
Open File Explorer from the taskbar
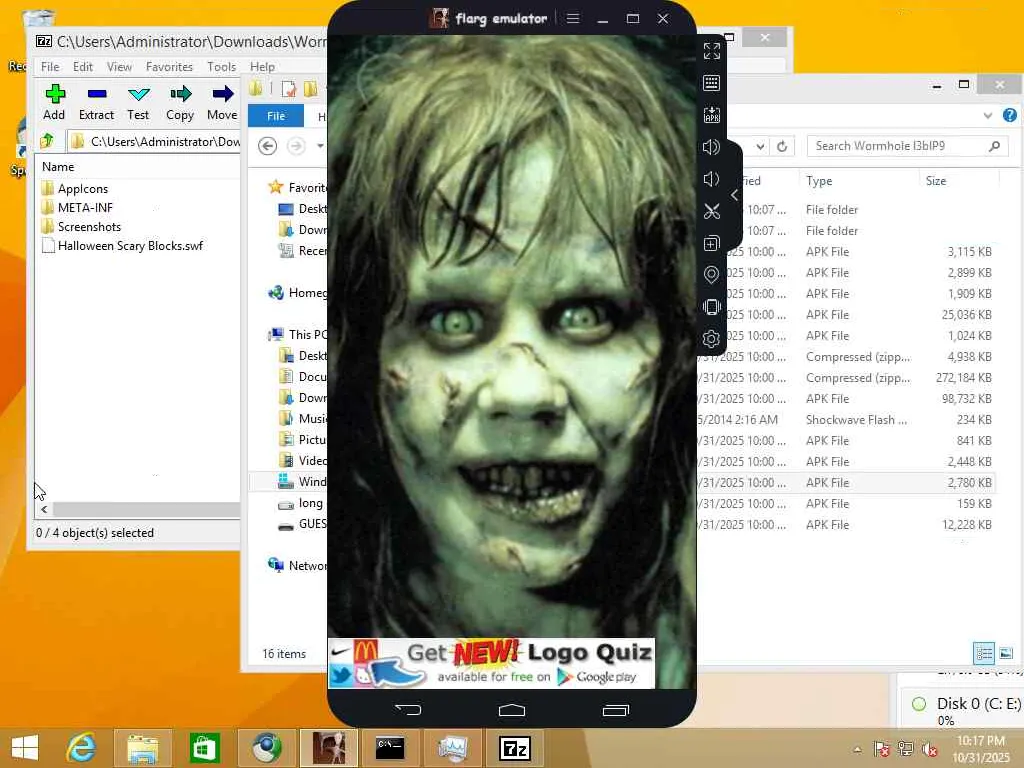point(142,748)
